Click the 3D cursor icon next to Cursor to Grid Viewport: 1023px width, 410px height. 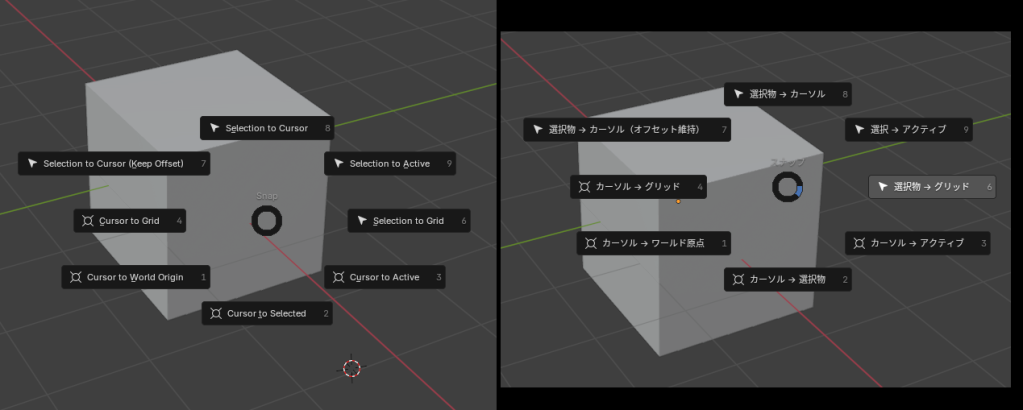87,221
